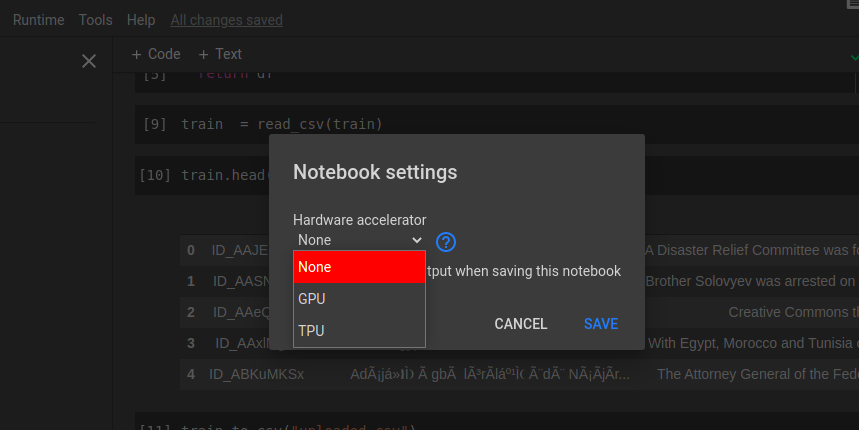Screen dimensions: 859x430
Task: Add a new Code cell
Action: point(156,54)
